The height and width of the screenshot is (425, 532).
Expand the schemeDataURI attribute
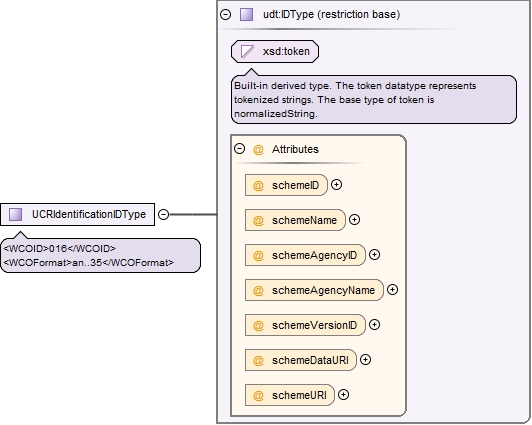(x=365, y=360)
